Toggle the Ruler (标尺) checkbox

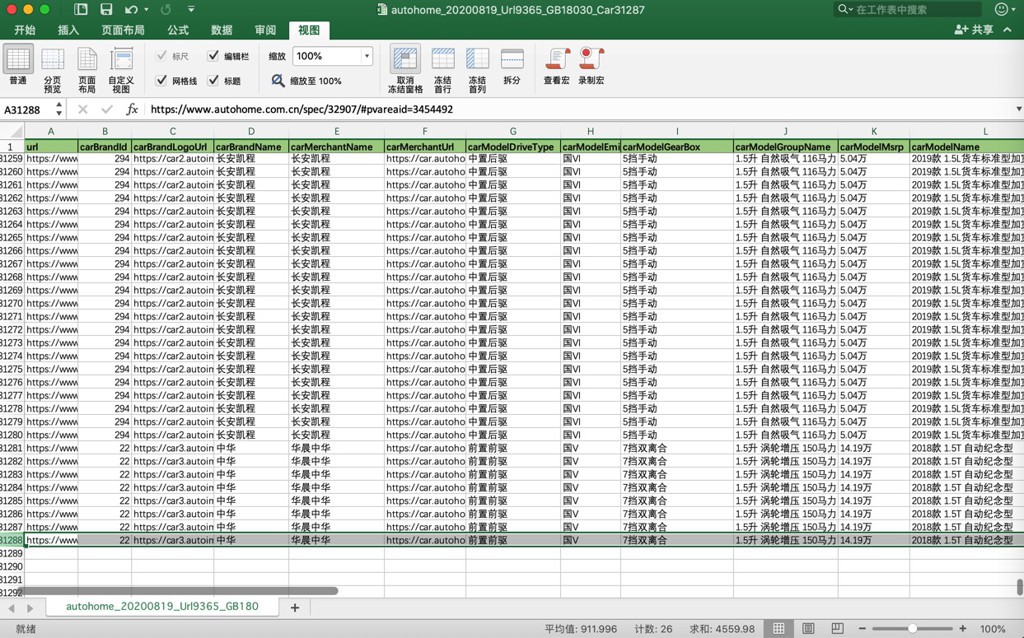[x=161, y=56]
